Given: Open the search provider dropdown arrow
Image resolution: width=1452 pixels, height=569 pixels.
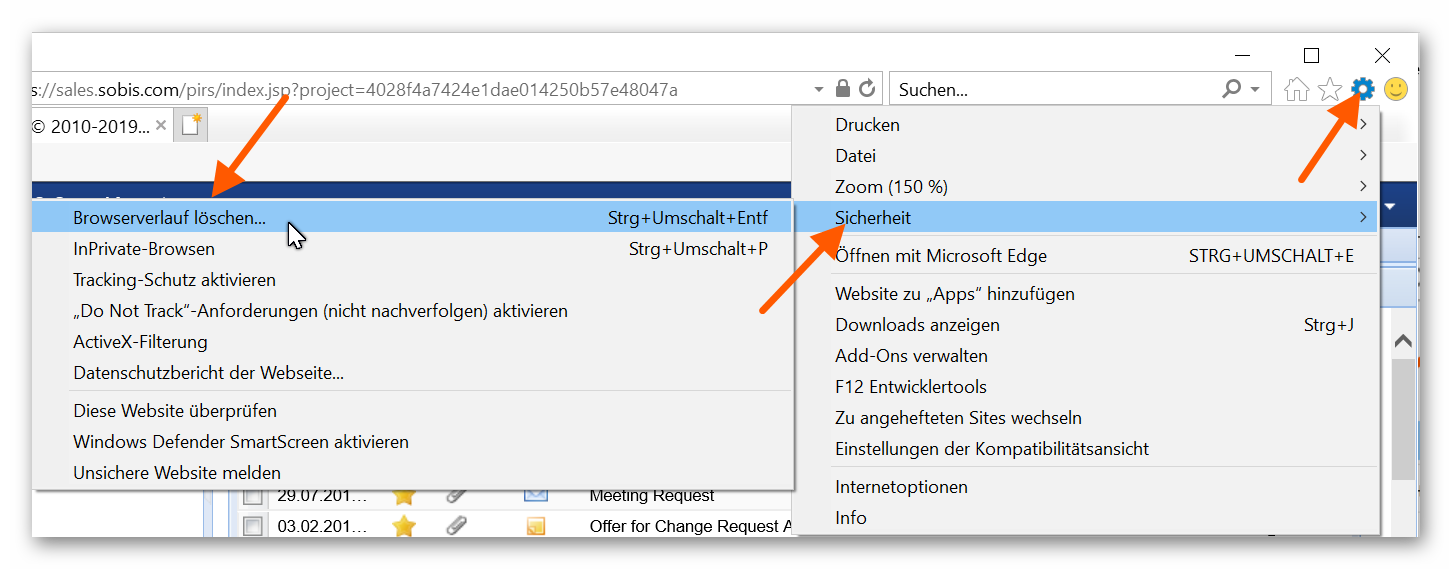Looking at the screenshot, I should [x=1255, y=89].
